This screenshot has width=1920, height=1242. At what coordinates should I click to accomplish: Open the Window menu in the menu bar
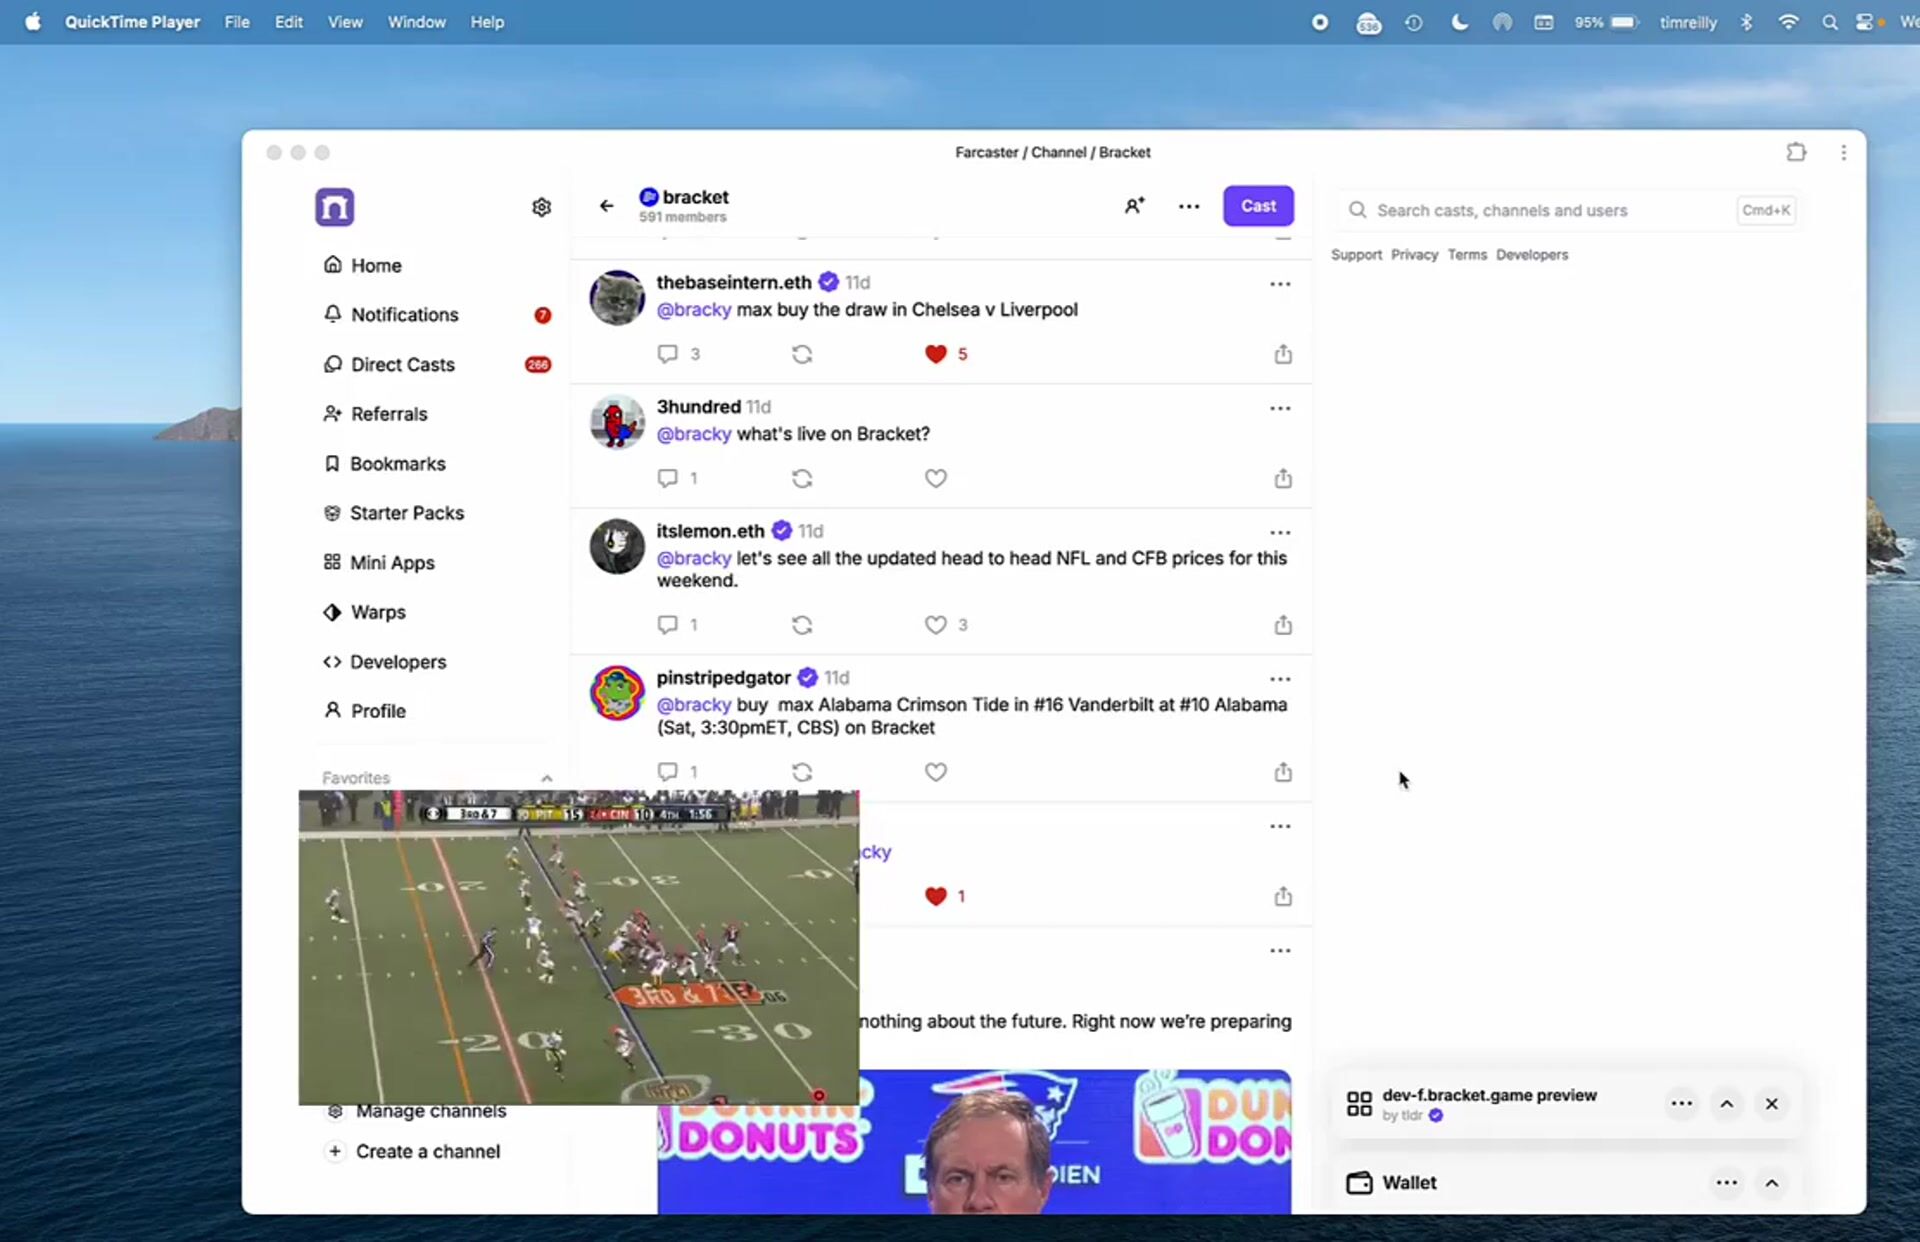click(x=416, y=22)
